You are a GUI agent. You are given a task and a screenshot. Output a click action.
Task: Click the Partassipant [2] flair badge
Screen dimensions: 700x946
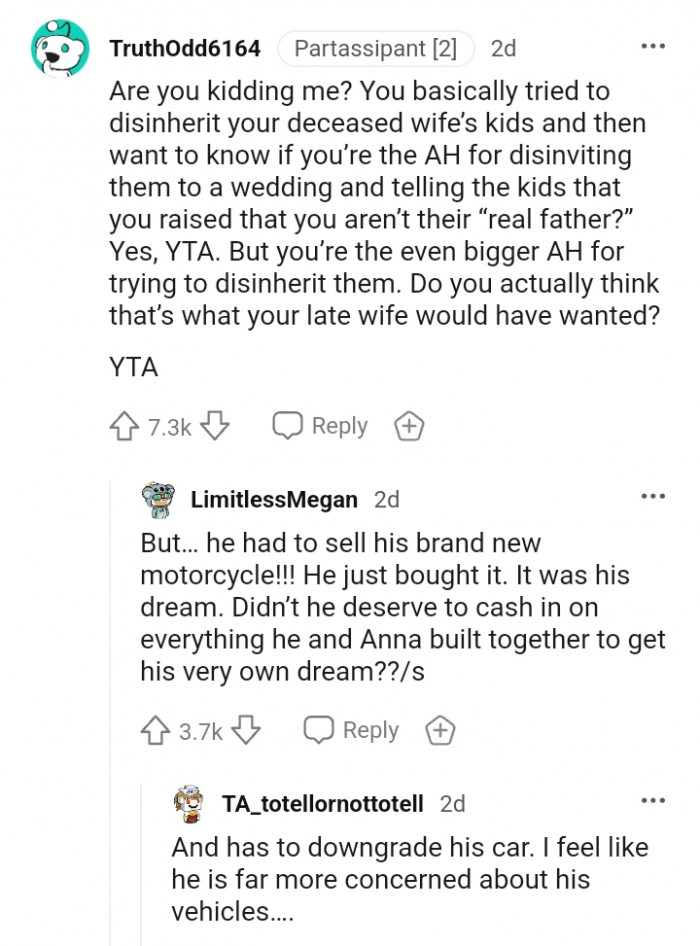(375, 48)
